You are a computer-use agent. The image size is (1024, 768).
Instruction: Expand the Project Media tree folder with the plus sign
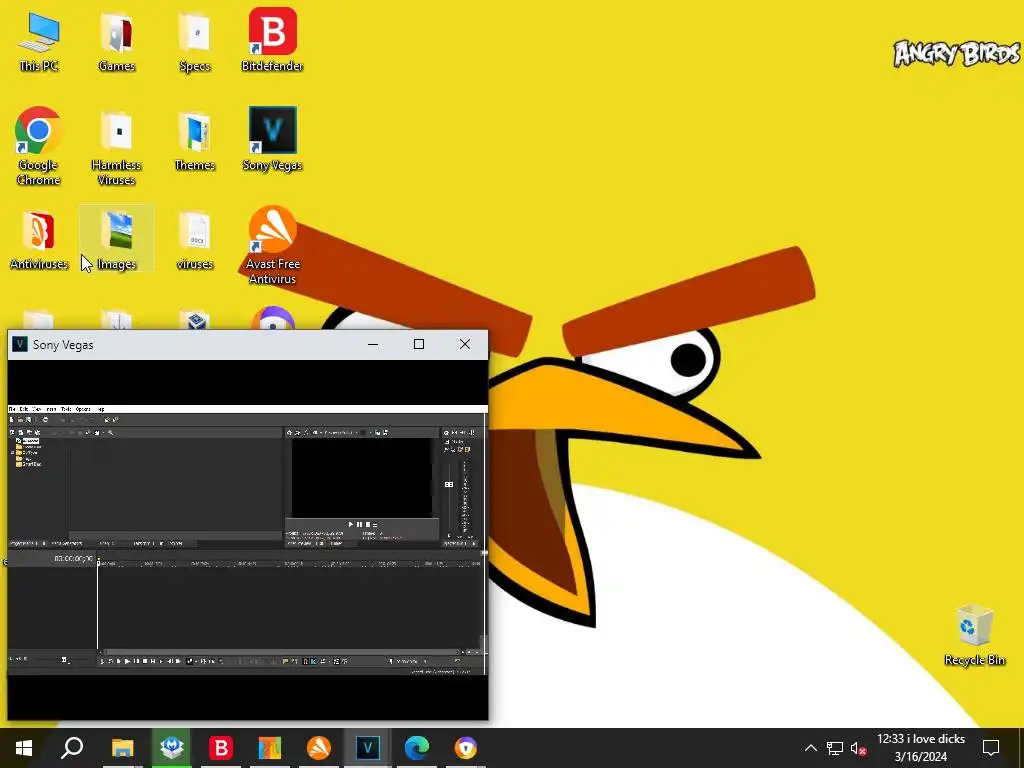tap(12, 453)
